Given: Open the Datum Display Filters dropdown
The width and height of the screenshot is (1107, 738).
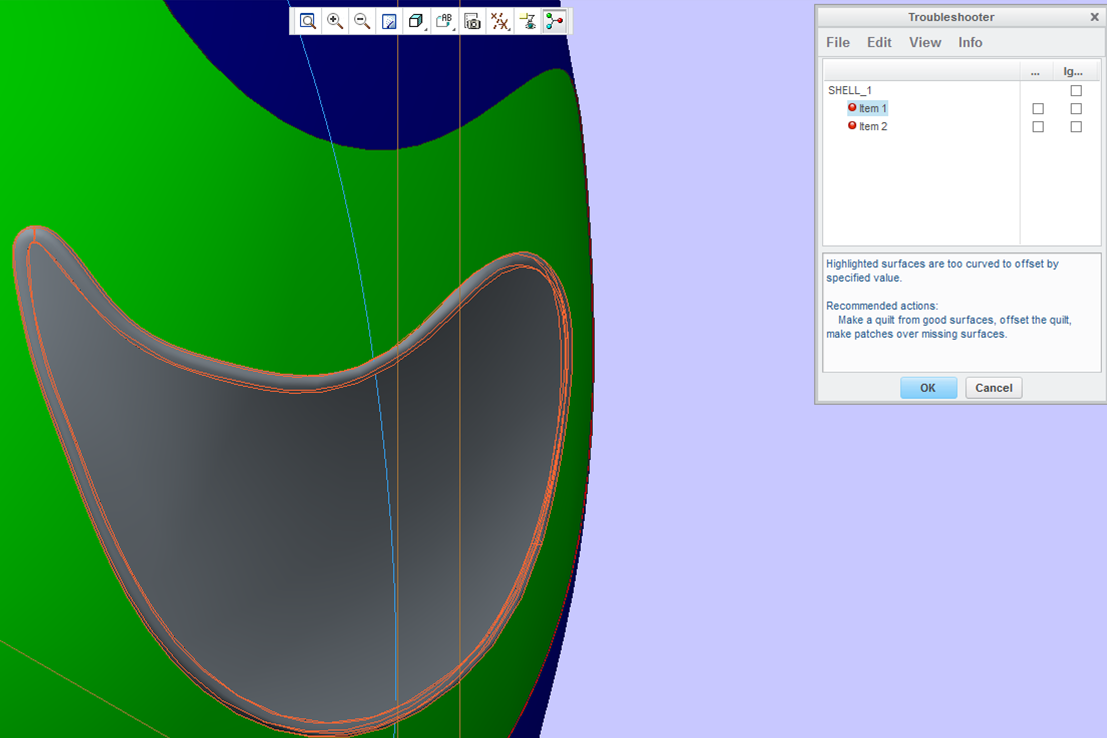Looking at the screenshot, I should tap(500, 21).
